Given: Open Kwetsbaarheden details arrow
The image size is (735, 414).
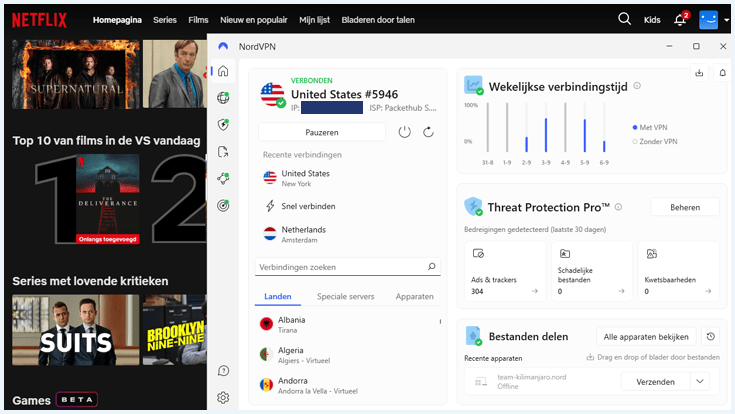Looking at the screenshot, I should 708,291.
